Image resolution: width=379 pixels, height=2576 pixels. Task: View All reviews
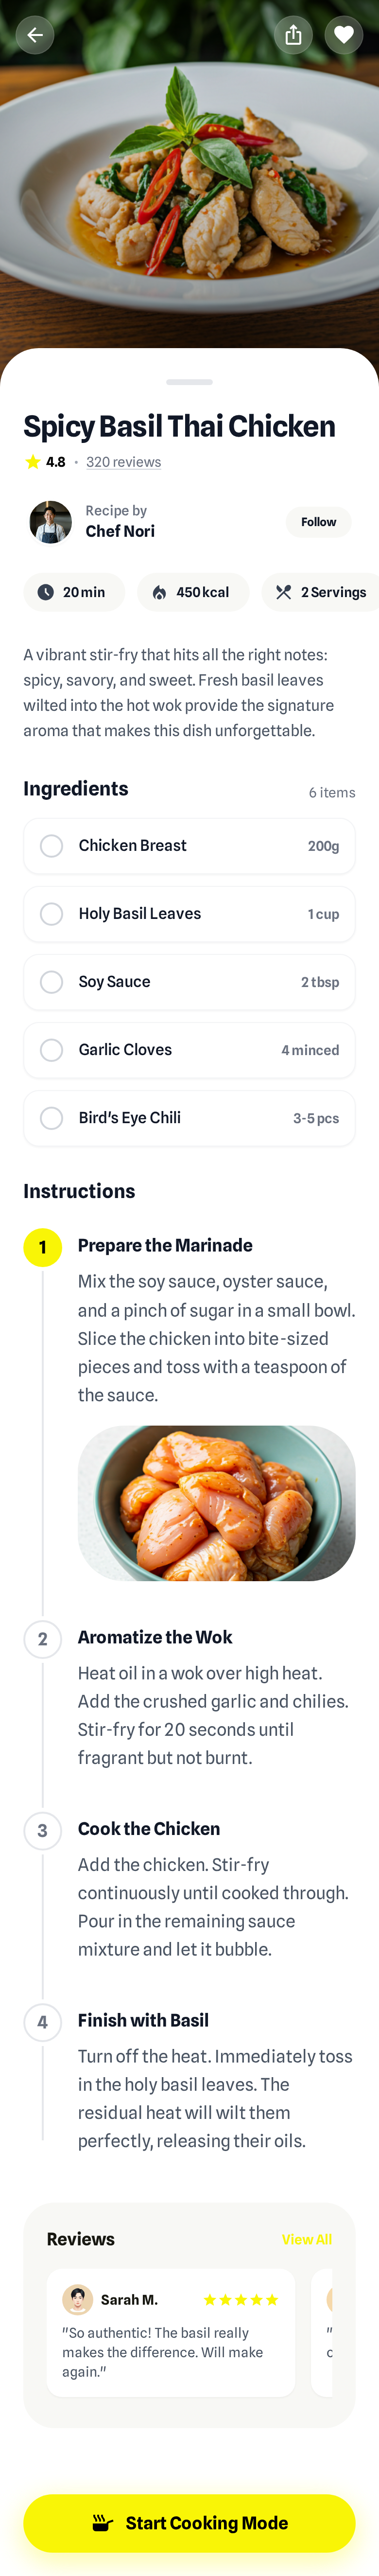pos(306,2239)
